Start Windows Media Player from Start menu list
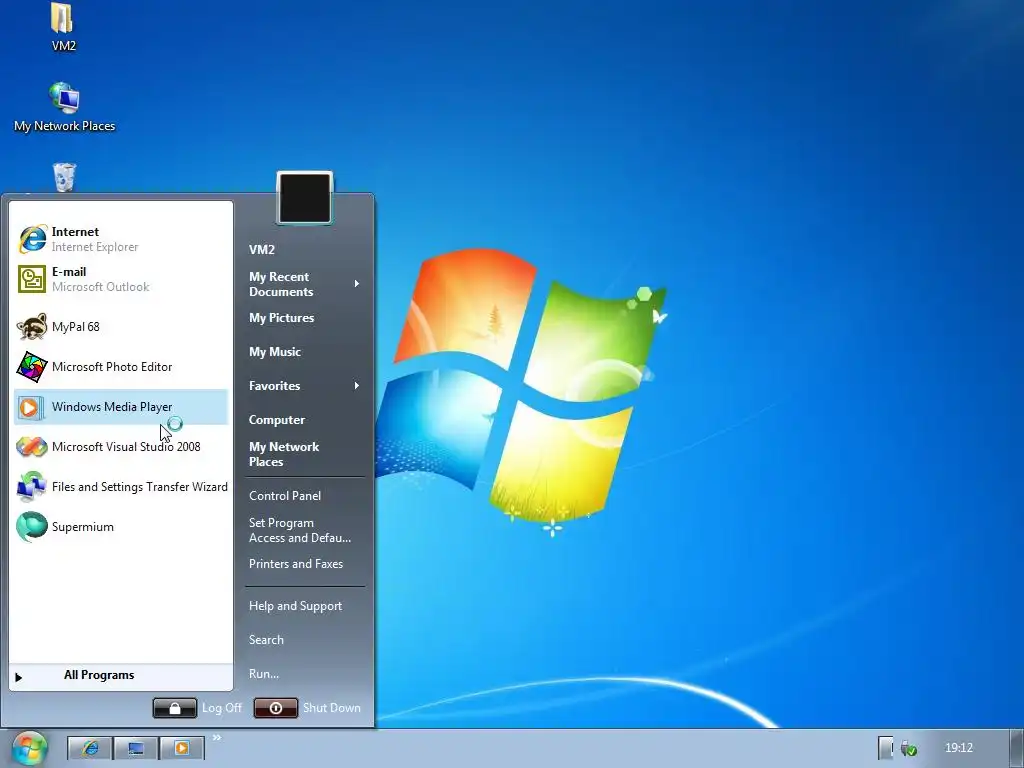Screen dimensions: 1024x768 click(121, 407)
